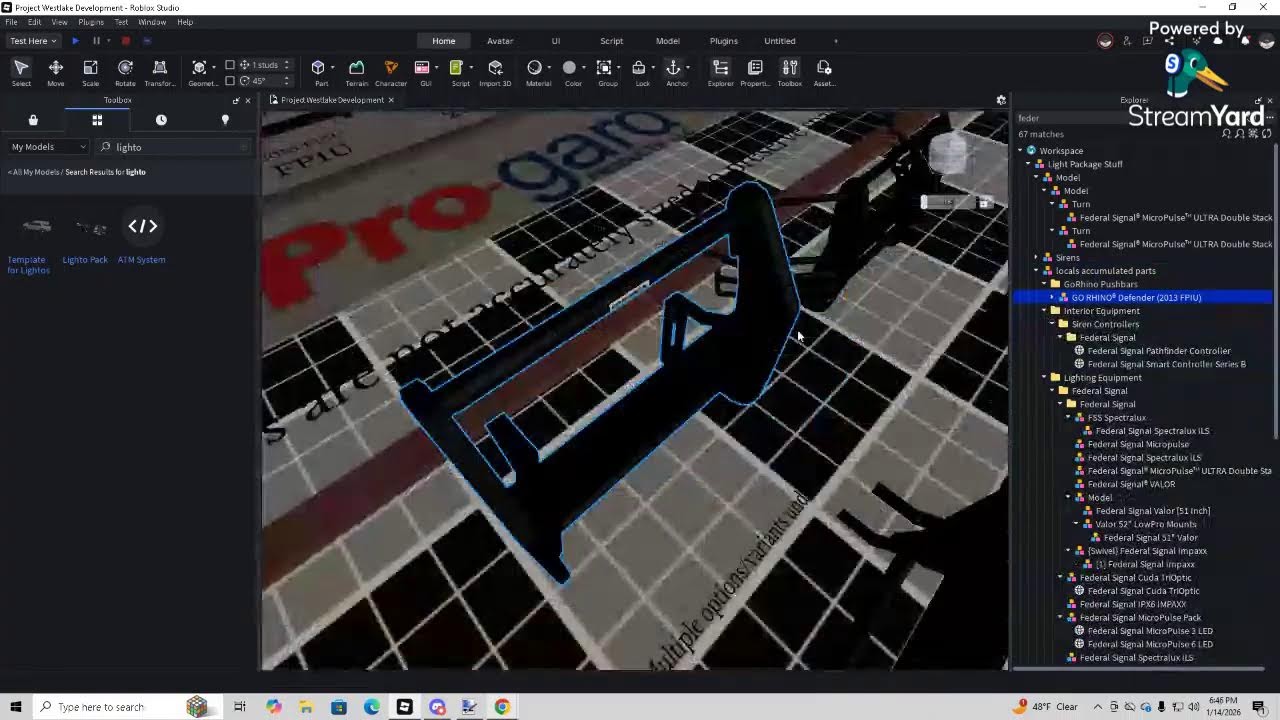The width and height of the screenshot is (1280, 720).
Task: Collapse the Interior Equipment folder
Action: 1044,311
